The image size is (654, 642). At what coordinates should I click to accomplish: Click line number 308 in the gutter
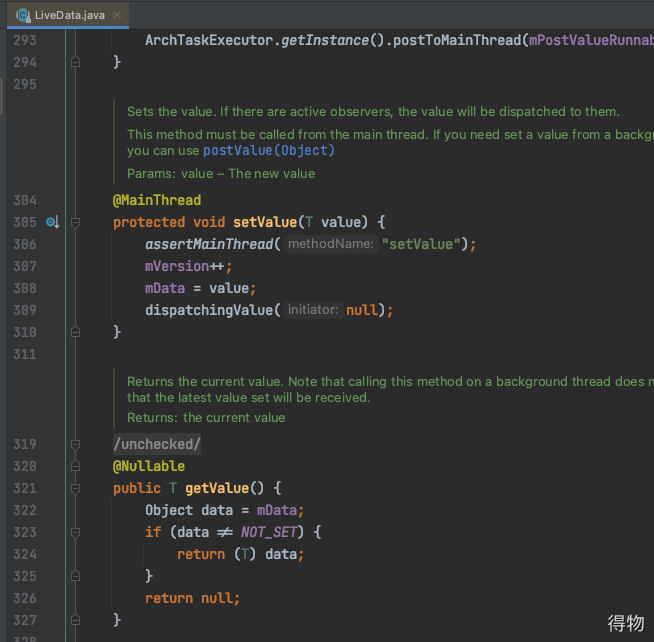point(25,288)
